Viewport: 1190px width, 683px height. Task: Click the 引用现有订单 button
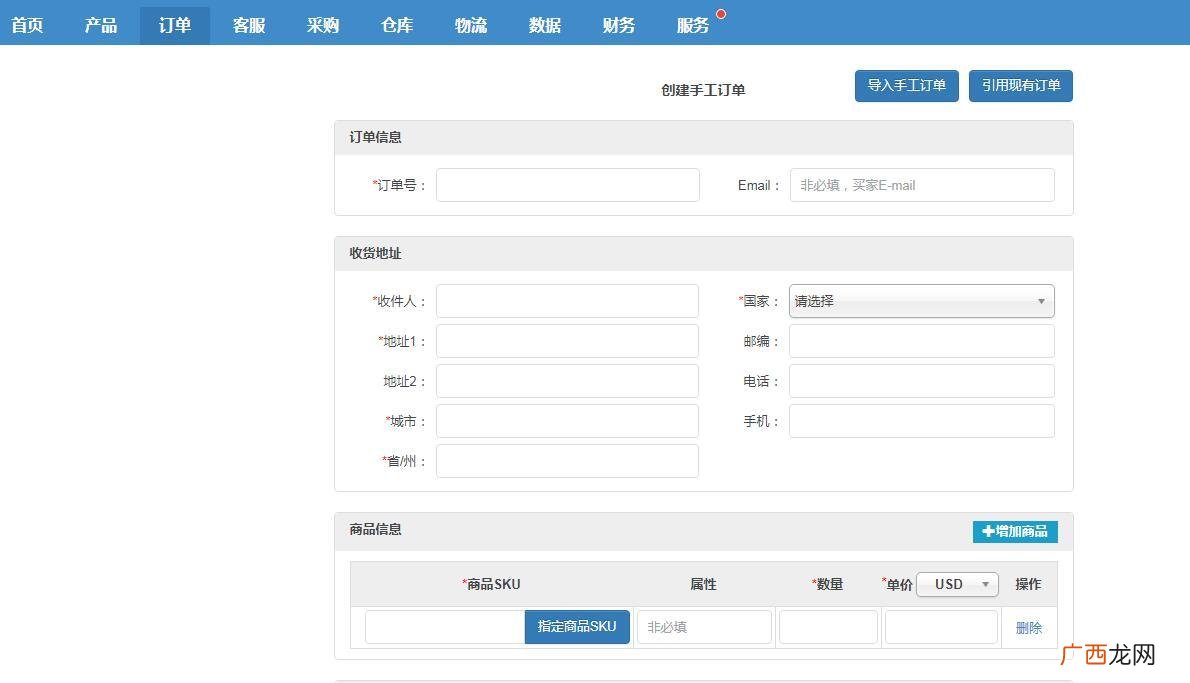pyautogui.click(x=1021, y=86)
